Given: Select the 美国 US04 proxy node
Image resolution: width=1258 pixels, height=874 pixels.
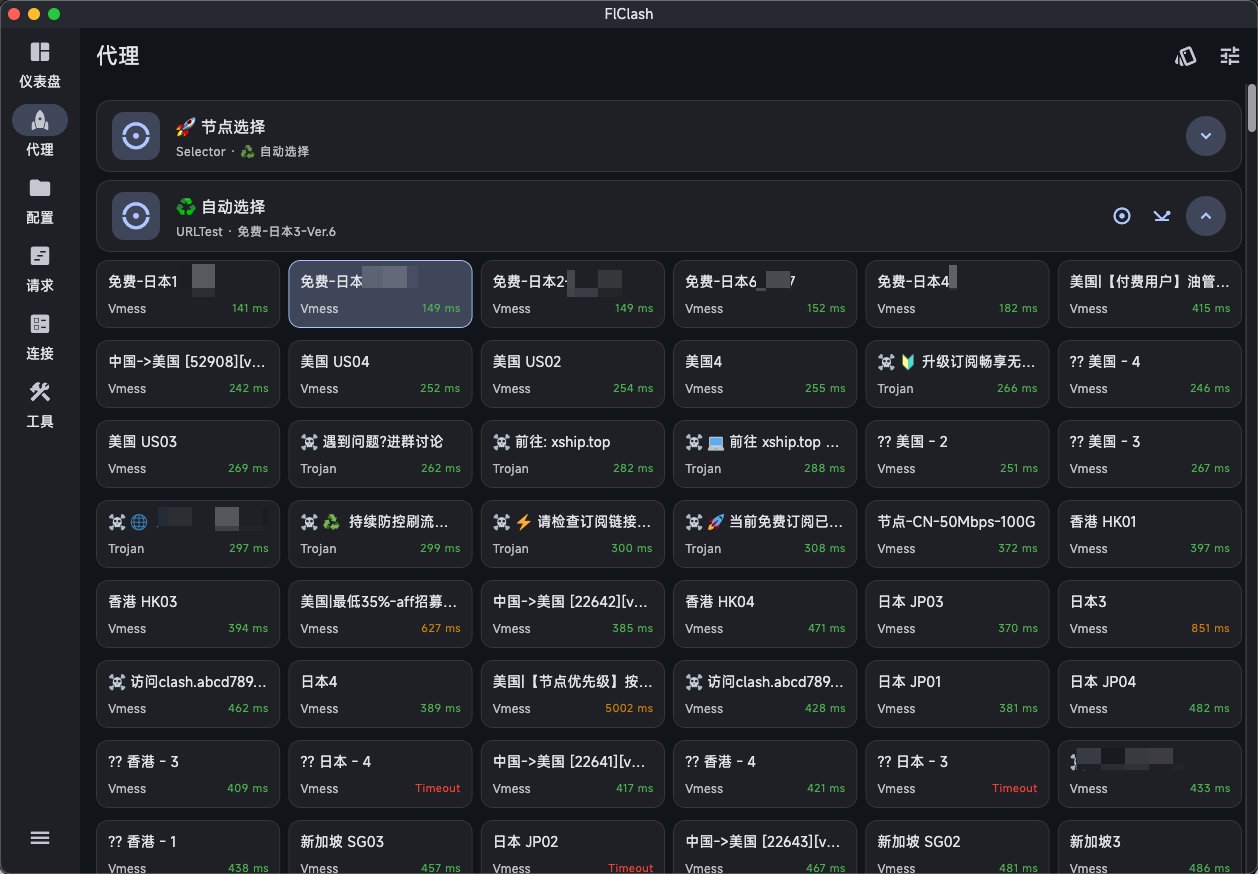Looking at the screenshot, I should [x=380, y=374].
